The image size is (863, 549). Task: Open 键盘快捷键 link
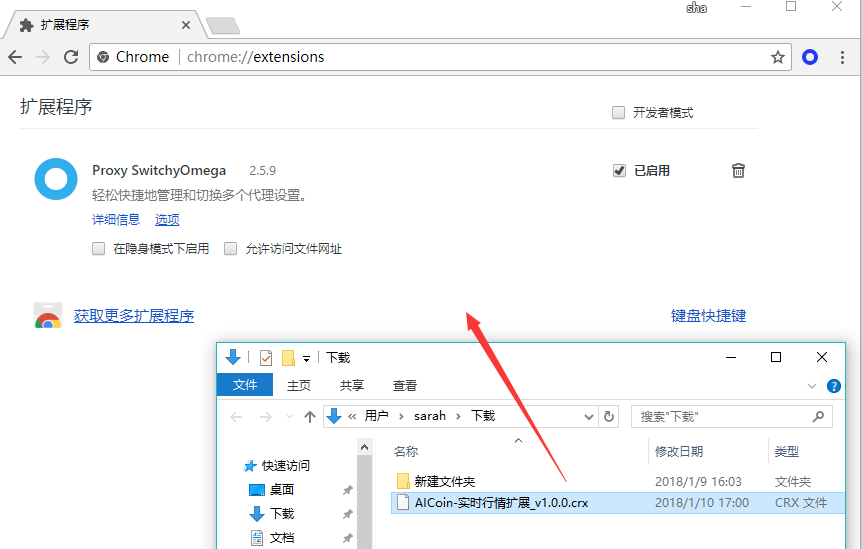point(708,316)
